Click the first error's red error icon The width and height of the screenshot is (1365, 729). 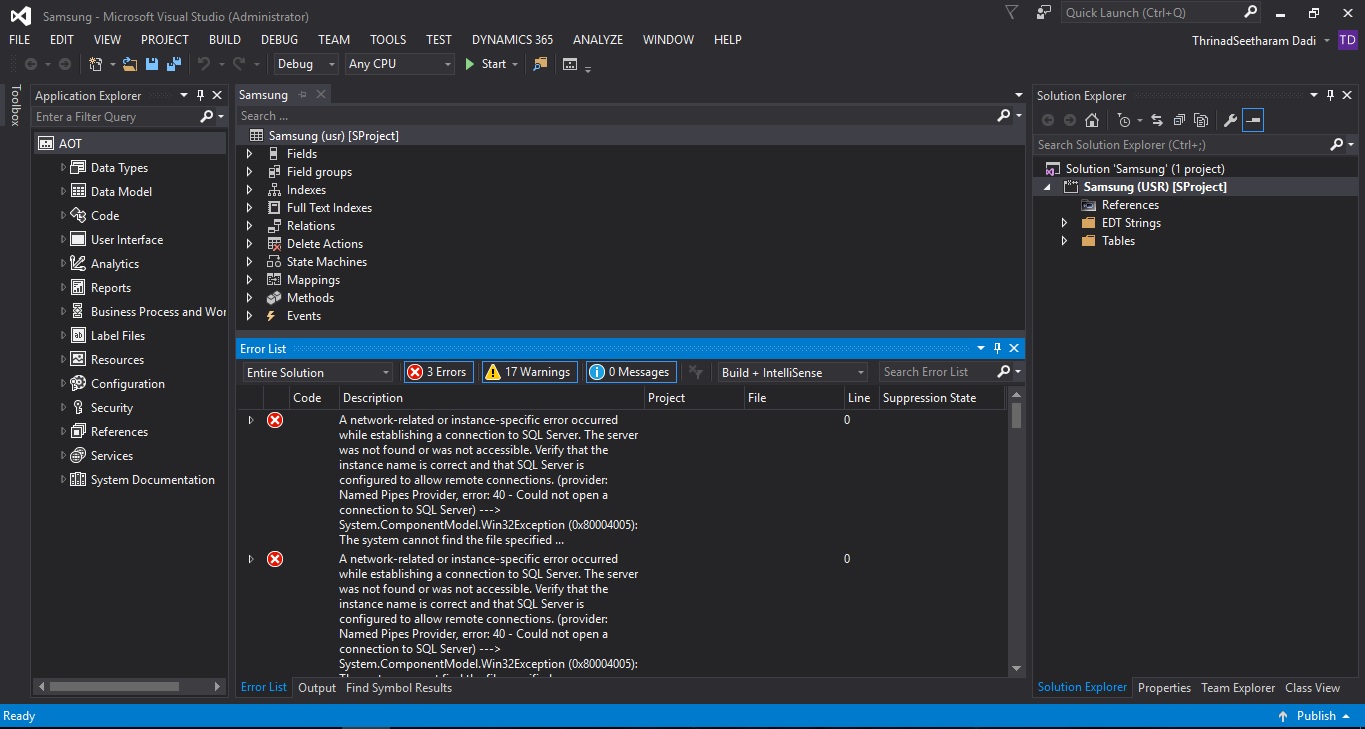pyautogui.click(x=275, y=420)
